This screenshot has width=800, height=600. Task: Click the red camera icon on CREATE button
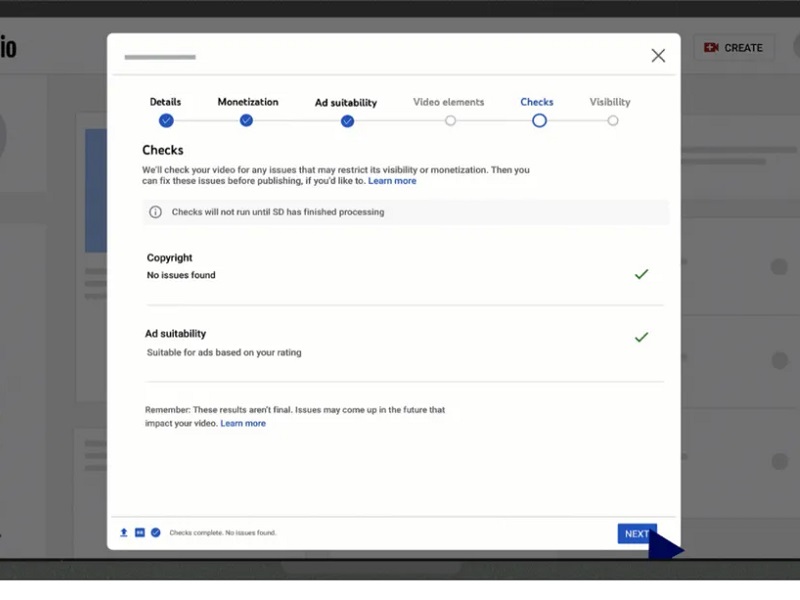point(712,47)
